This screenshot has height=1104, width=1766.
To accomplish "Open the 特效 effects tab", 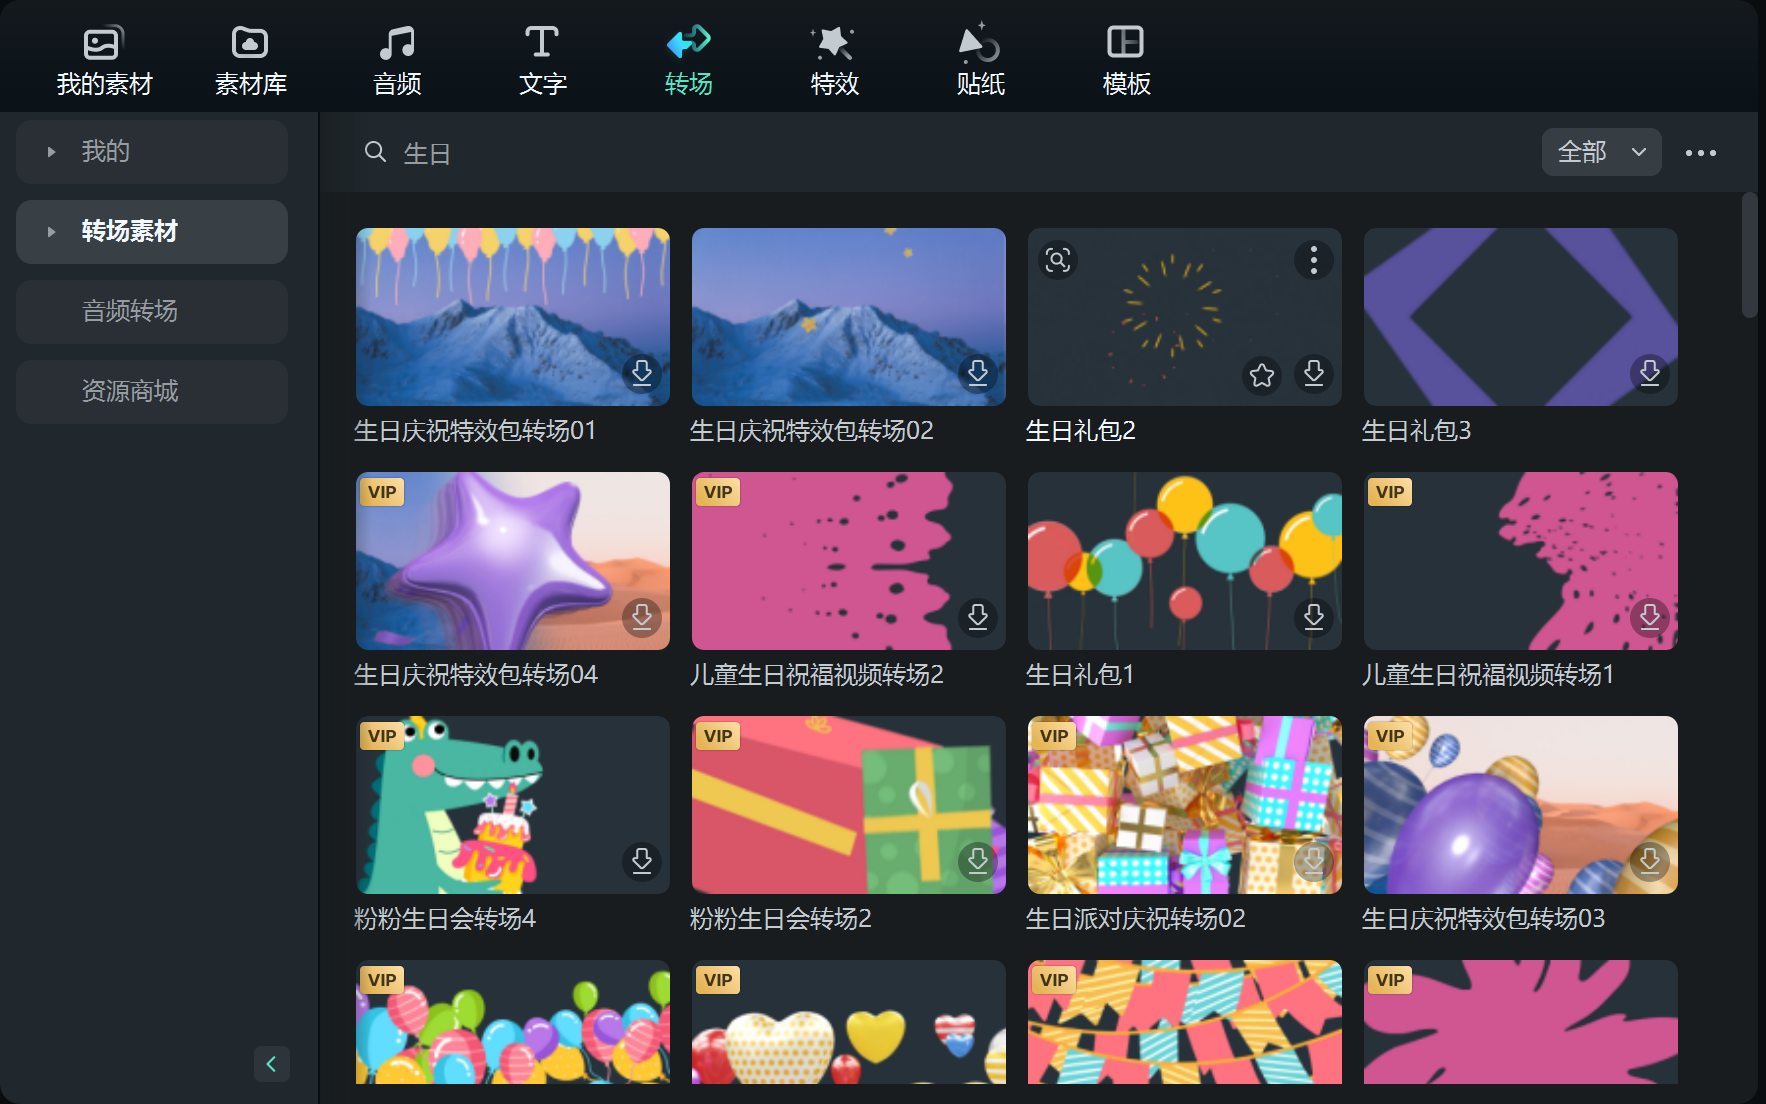I will coord(834,61).
